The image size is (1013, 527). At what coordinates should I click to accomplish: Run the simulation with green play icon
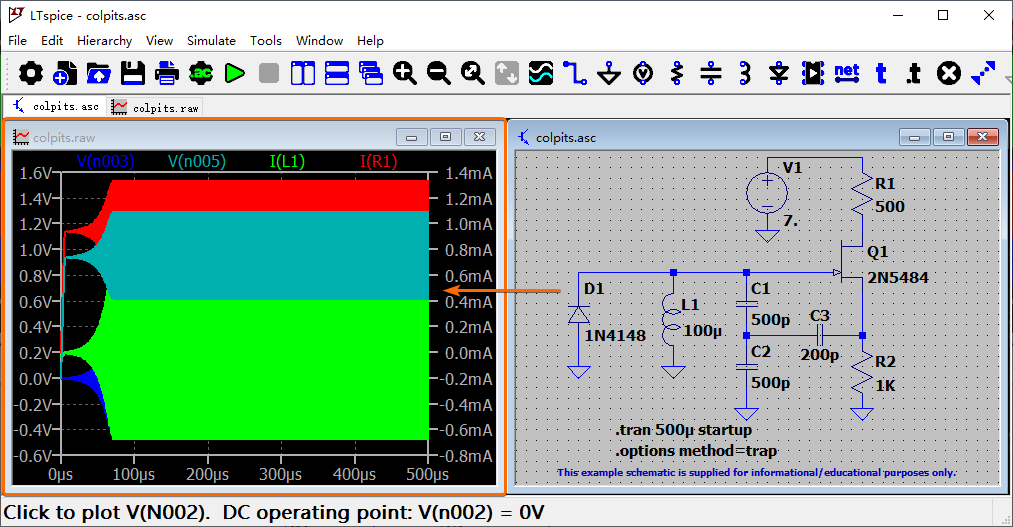coord(235,73)
